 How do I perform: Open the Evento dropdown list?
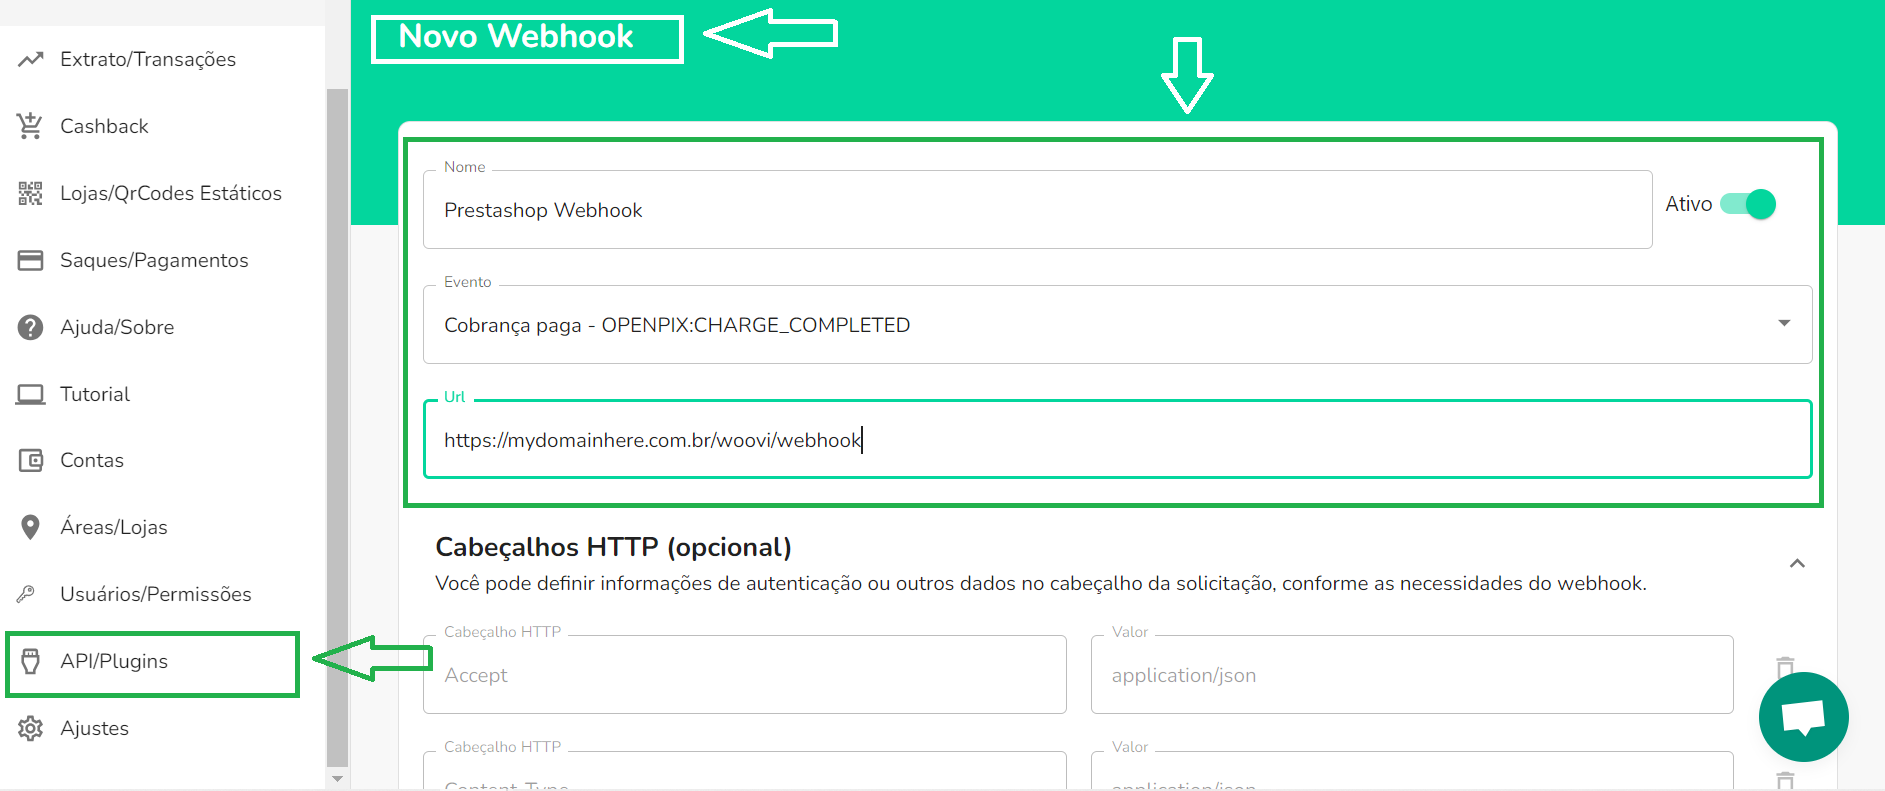click(1783, 324)
